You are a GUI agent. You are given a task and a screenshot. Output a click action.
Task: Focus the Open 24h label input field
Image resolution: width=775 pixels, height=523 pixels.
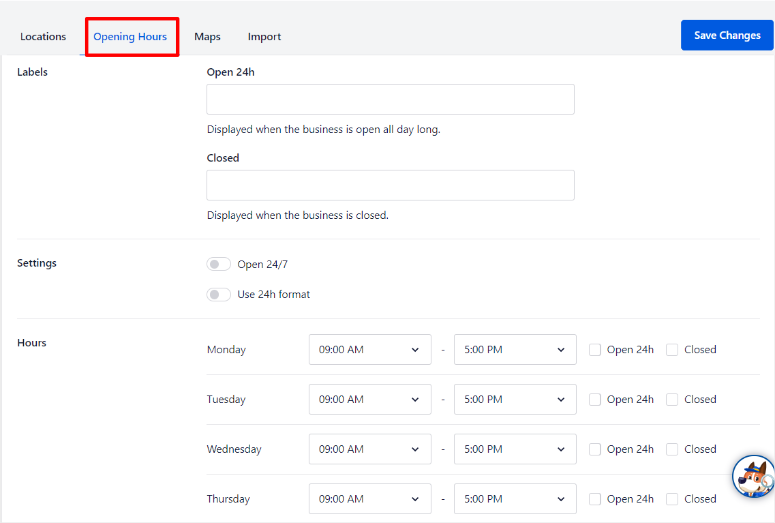[390, 100]
